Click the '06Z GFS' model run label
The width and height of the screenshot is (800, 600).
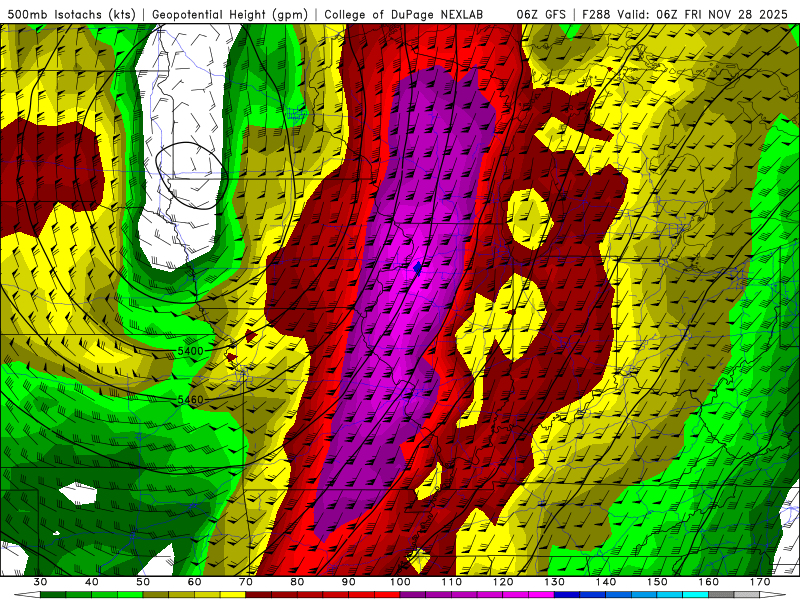coord(541,14)
